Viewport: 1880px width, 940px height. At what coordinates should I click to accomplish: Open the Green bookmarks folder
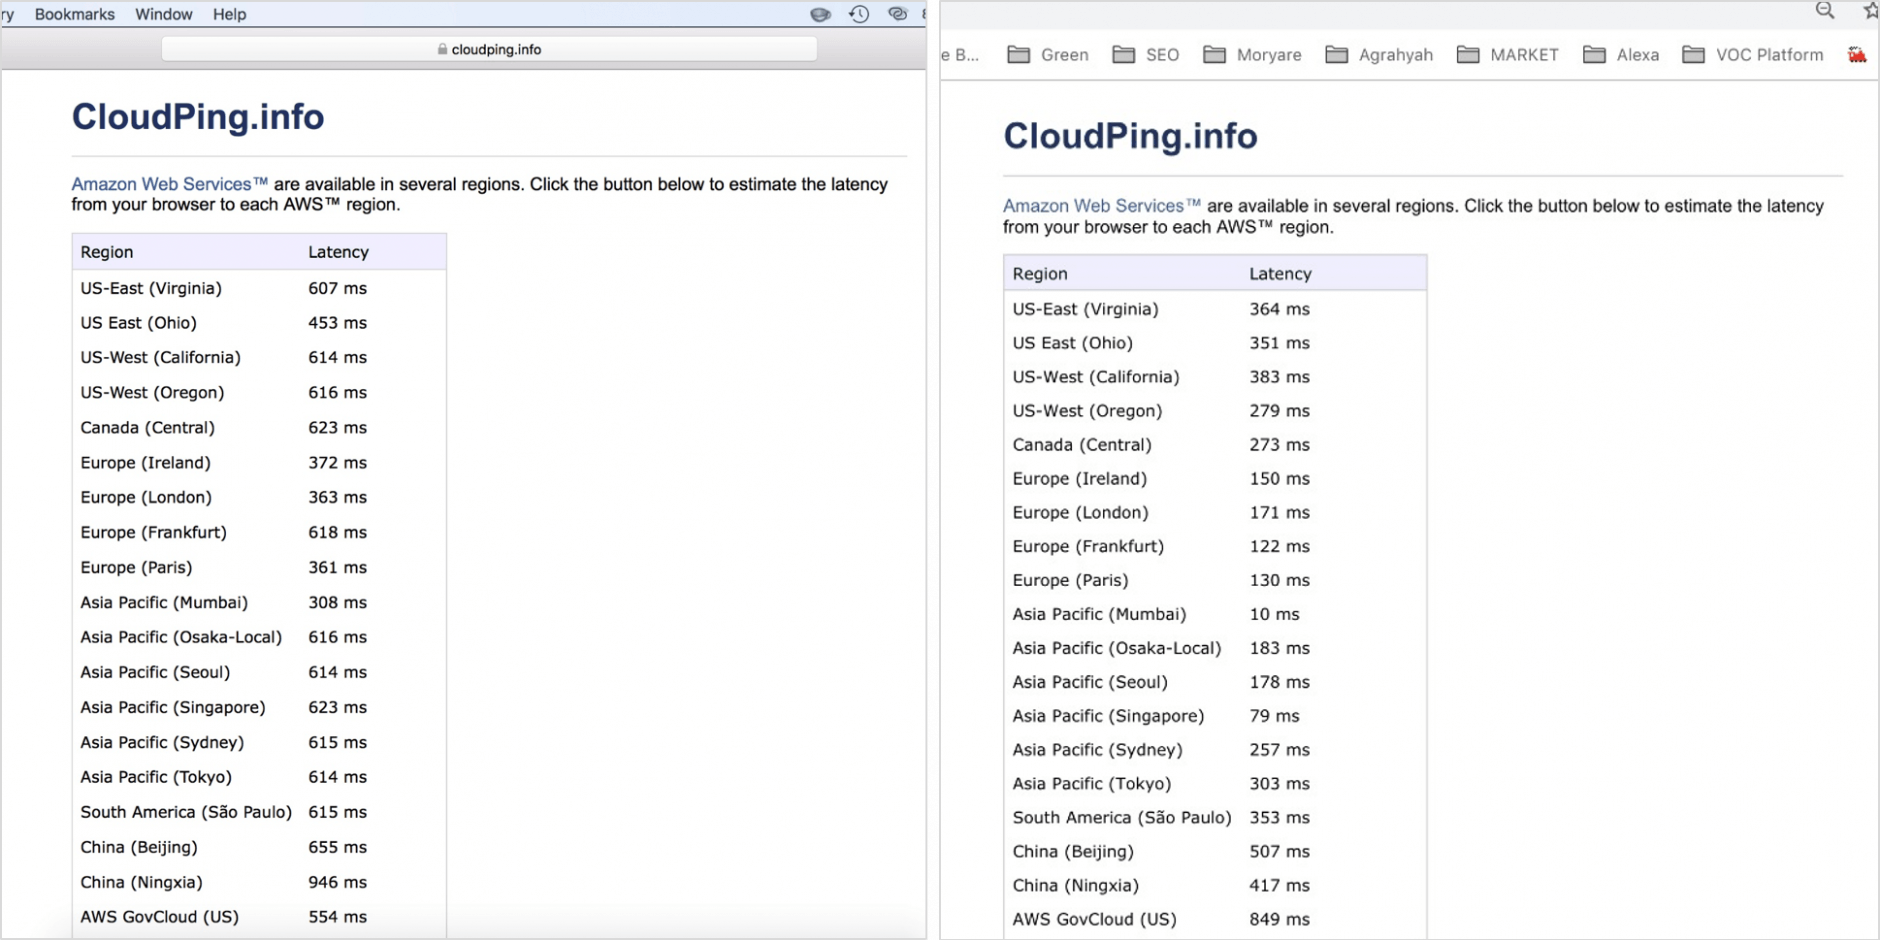pos(1048,55)
